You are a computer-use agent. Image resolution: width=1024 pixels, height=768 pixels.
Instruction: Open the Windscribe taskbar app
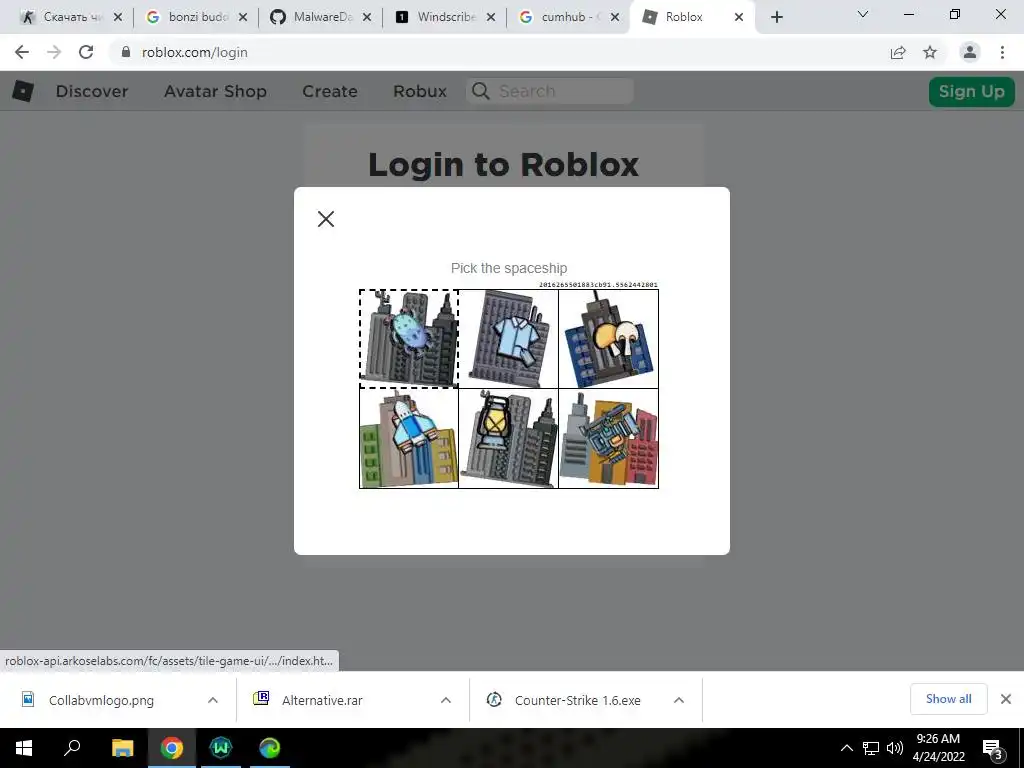pos(221,748)
